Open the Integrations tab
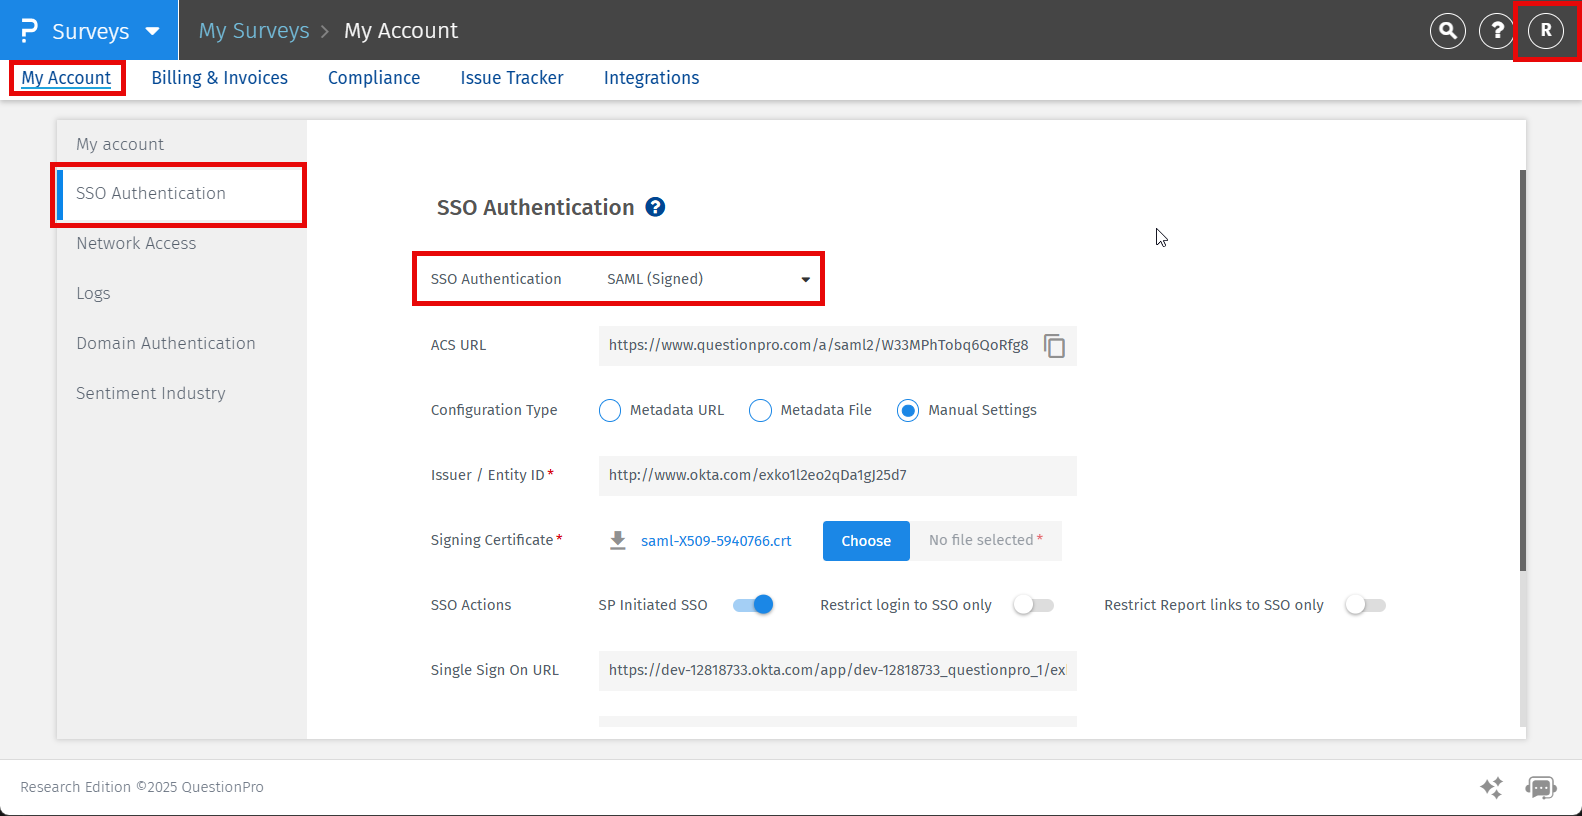The image size is (1582, 816). click(651, 78)
